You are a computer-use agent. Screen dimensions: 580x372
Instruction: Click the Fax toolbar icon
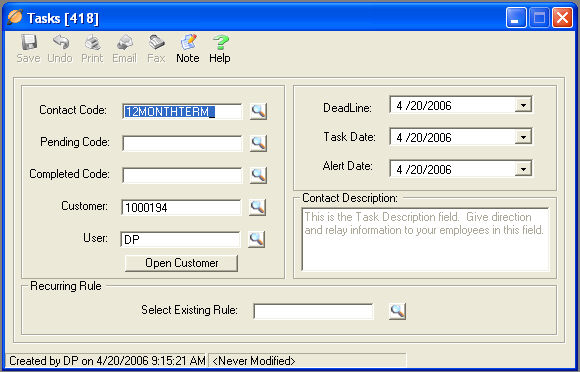(x=156, y=48)
